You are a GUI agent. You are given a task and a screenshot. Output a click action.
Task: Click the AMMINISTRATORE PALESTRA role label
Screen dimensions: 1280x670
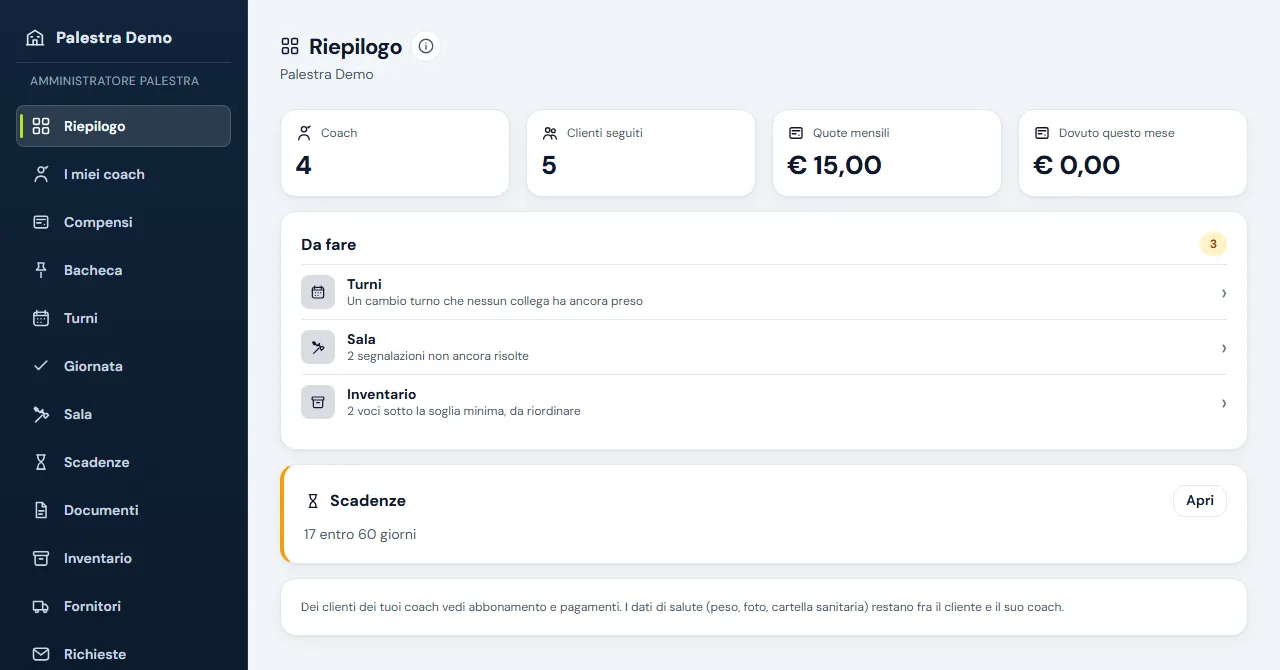pos(115,81)
